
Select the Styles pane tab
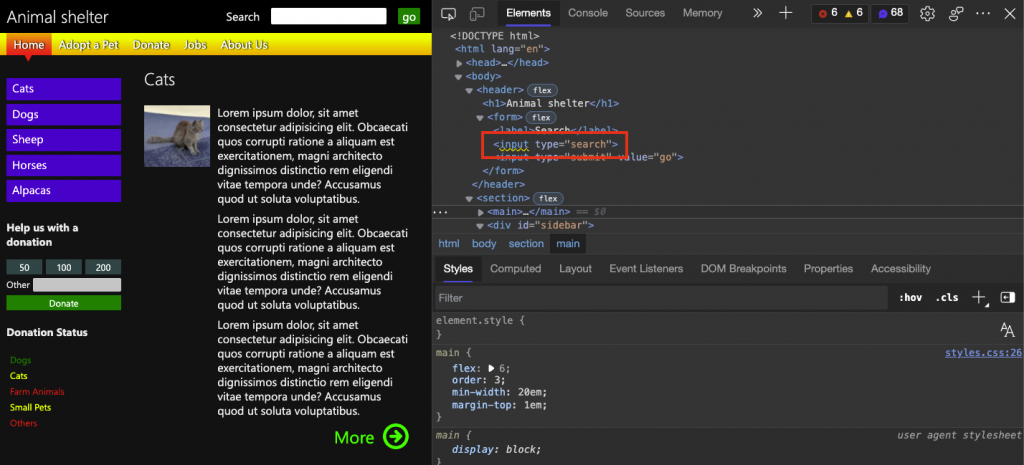pos(458,268)
